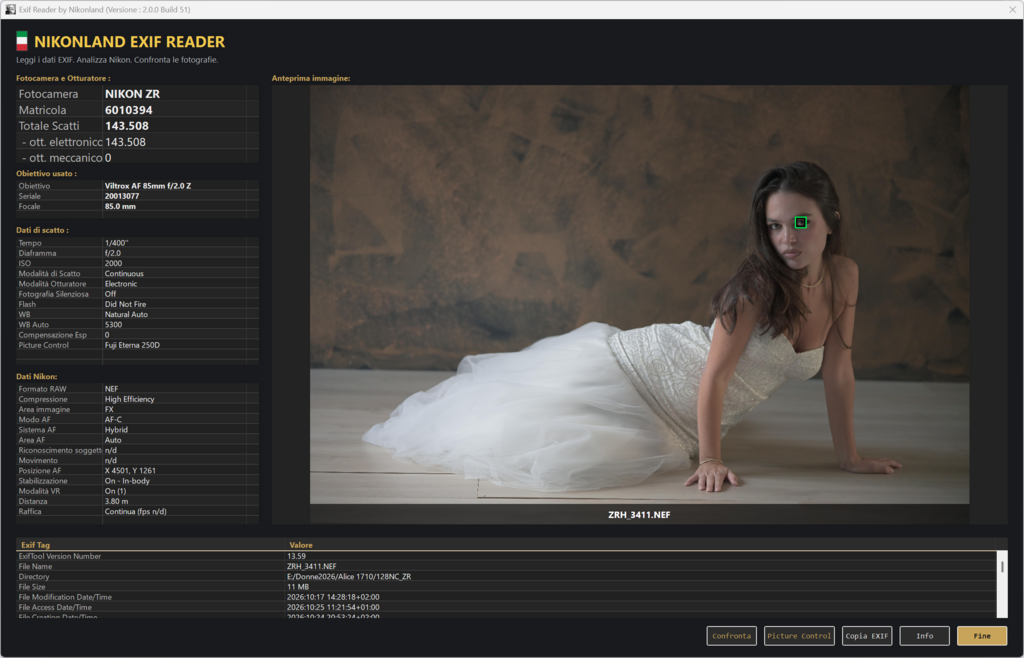Click the Valore column header
The height and width of the screenshot is (658, 1024).
coord(301,545)
